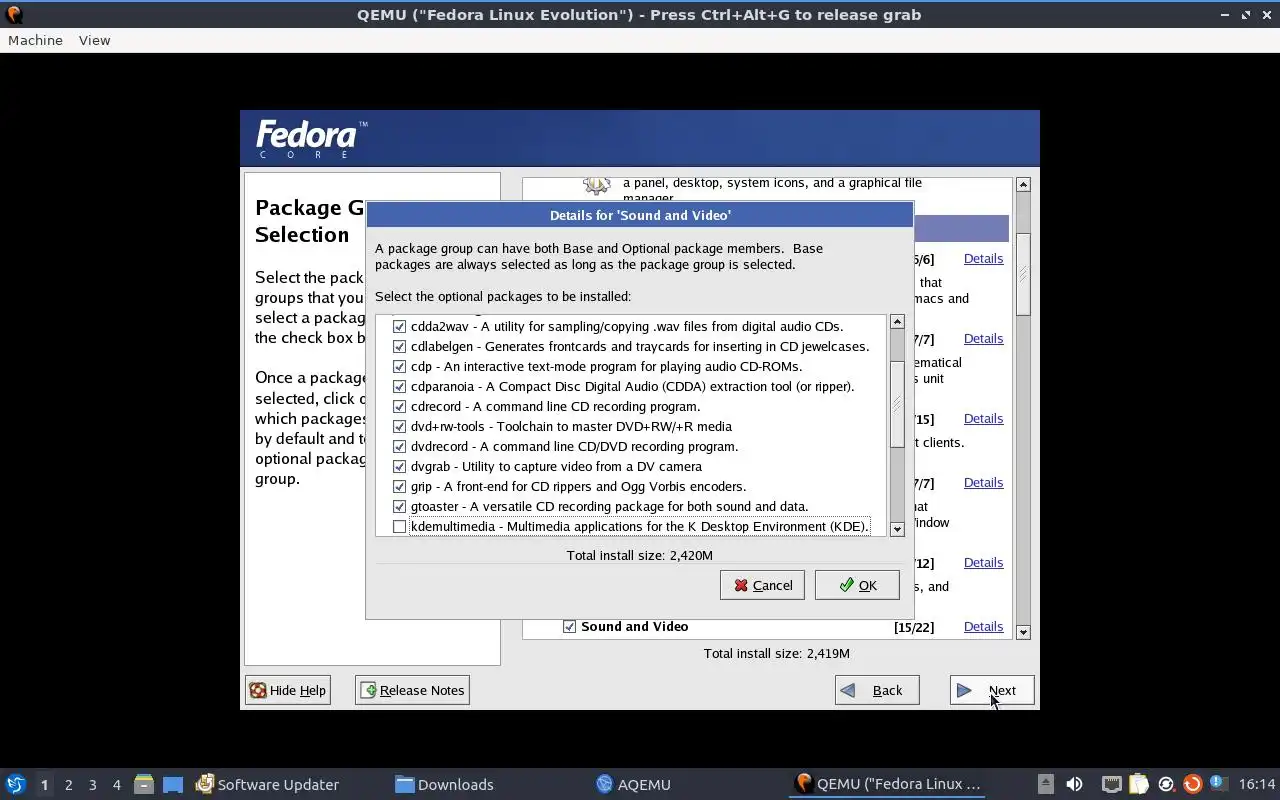Open the Details link beside the partly hidden 5/6 count

click(983, 258)
